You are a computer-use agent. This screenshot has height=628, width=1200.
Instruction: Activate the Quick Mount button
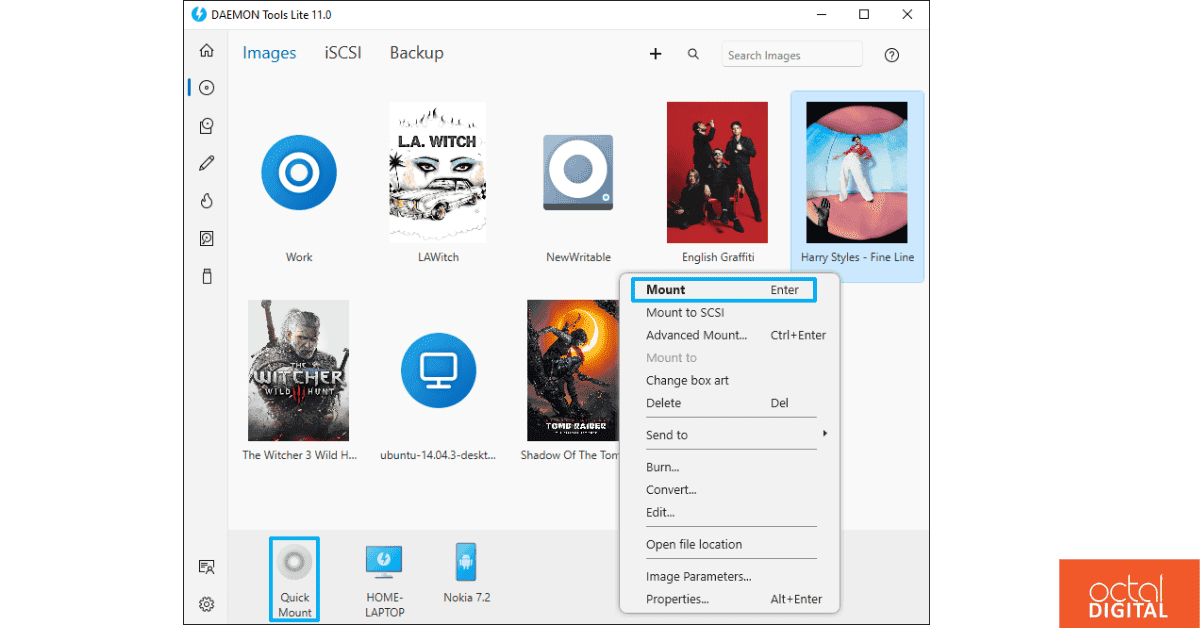294,579
